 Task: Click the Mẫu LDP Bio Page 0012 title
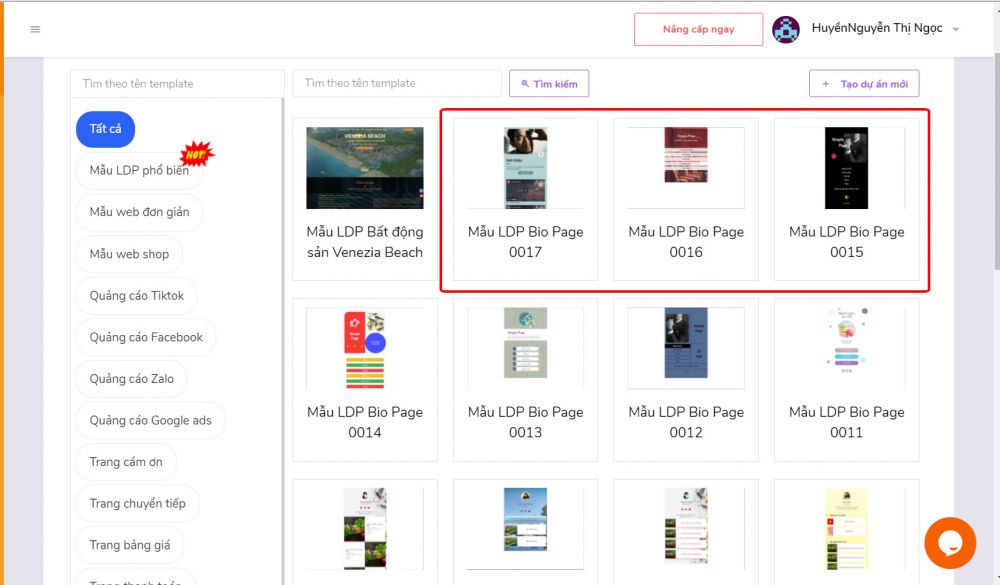686,422
